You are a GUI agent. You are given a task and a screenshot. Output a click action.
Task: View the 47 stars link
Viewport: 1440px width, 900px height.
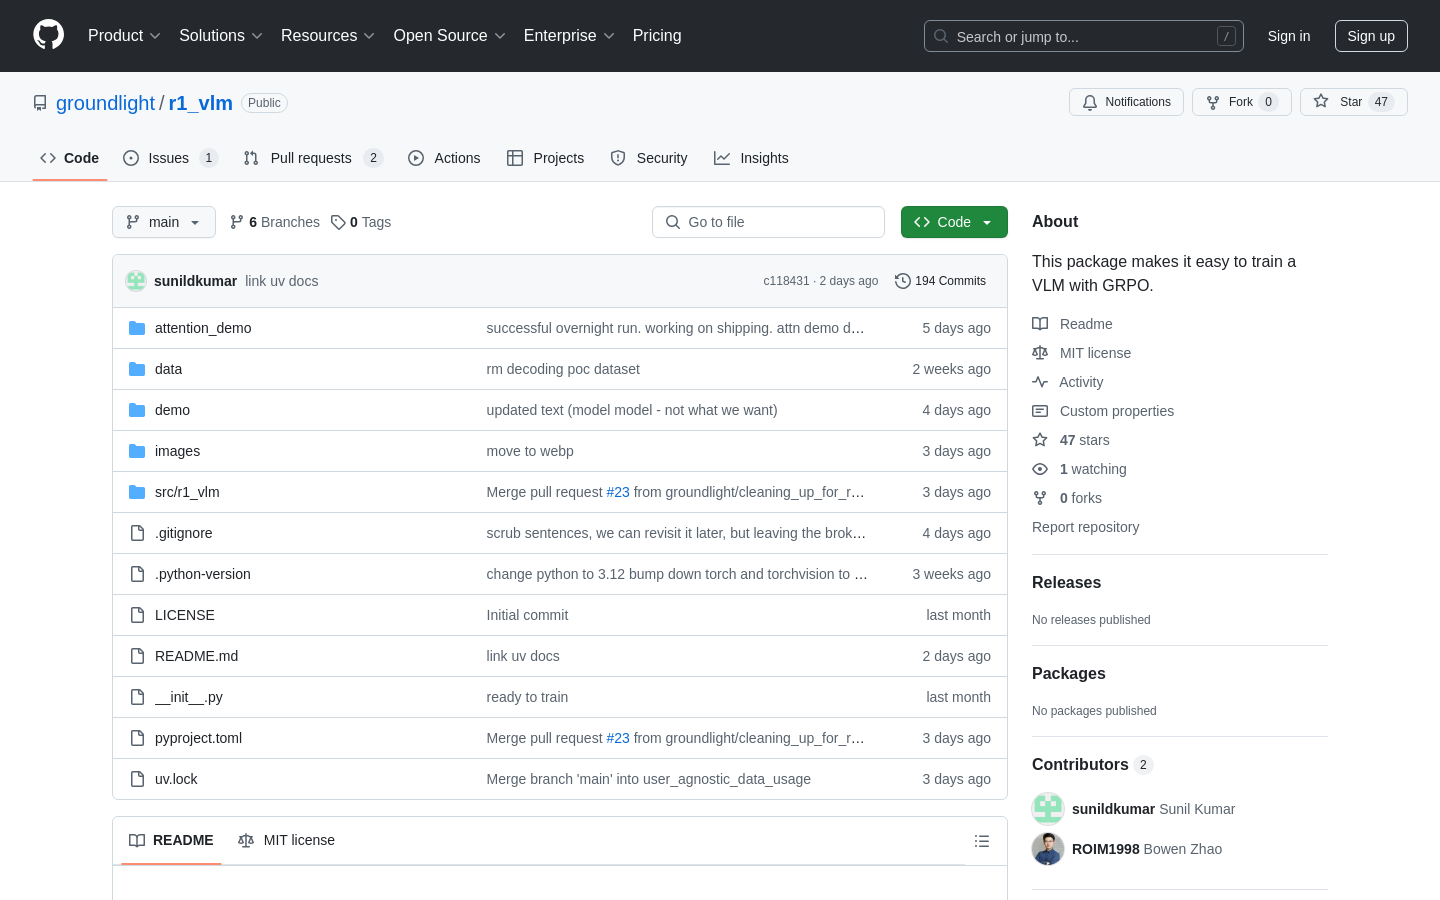point(1070,440)
